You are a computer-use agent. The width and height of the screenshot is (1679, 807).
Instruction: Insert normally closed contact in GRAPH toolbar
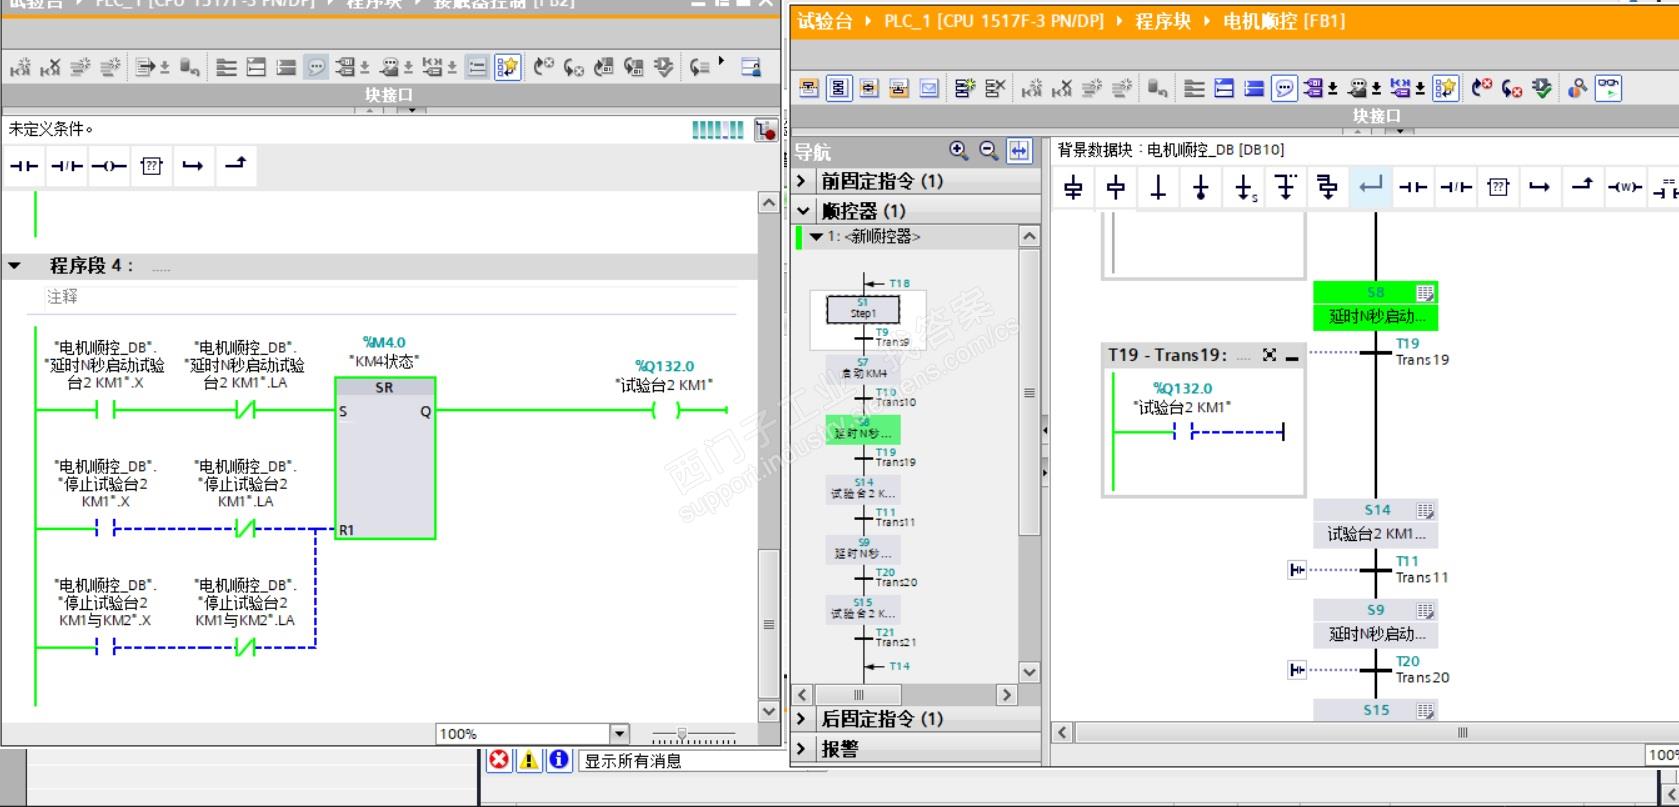(1455, 187)
